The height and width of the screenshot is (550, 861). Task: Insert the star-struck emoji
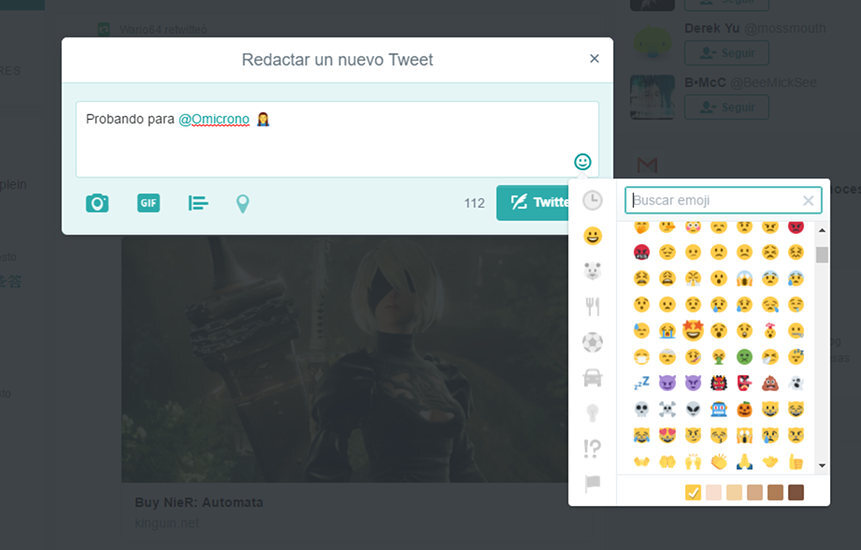(x=693, y=330)
